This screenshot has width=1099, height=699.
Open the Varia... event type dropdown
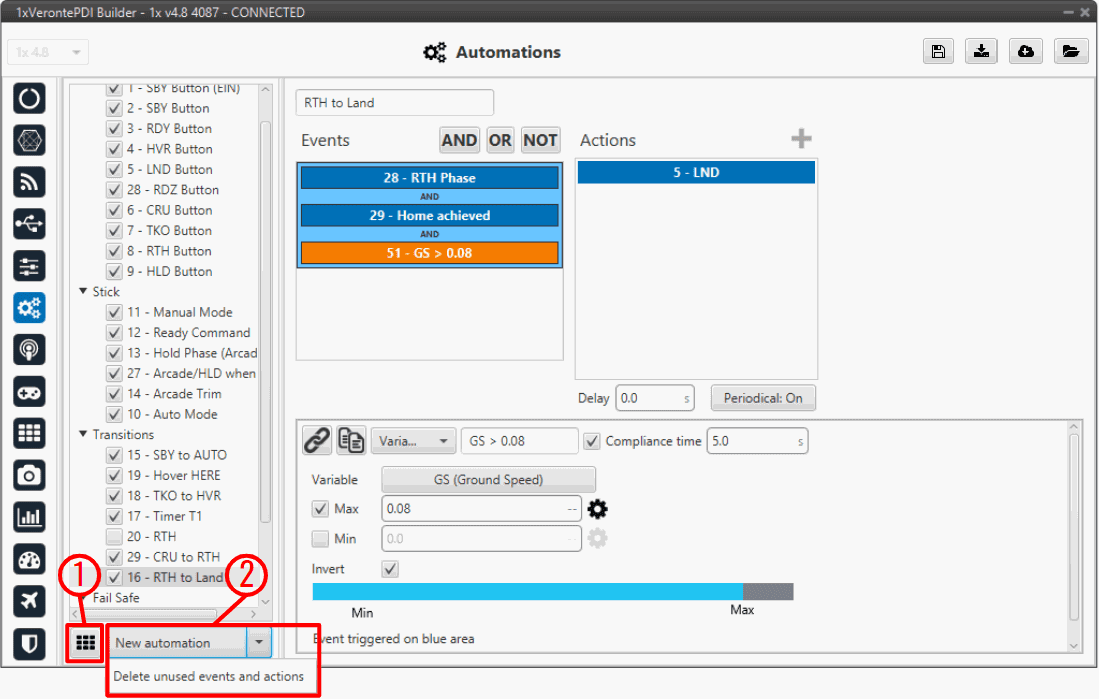click(413, 441)
